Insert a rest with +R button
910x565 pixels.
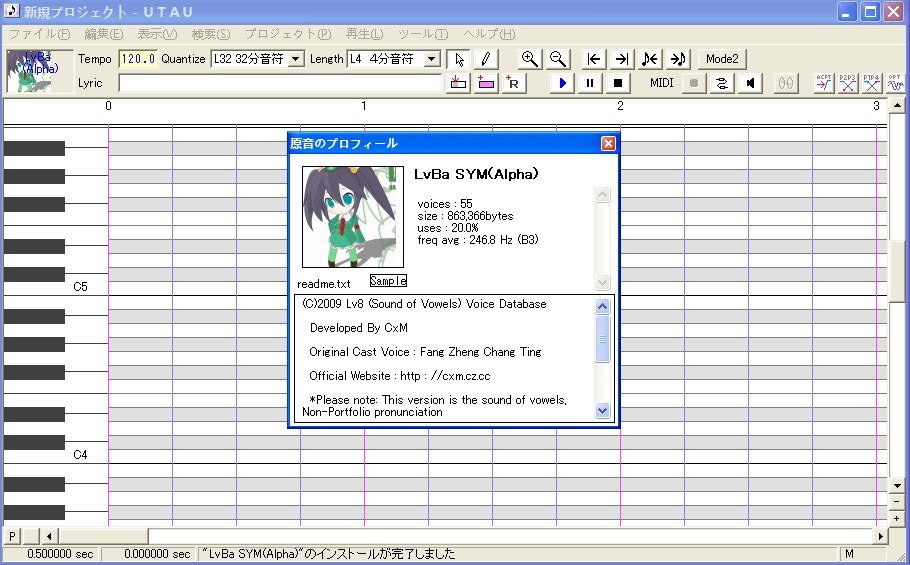coord(513,84)
